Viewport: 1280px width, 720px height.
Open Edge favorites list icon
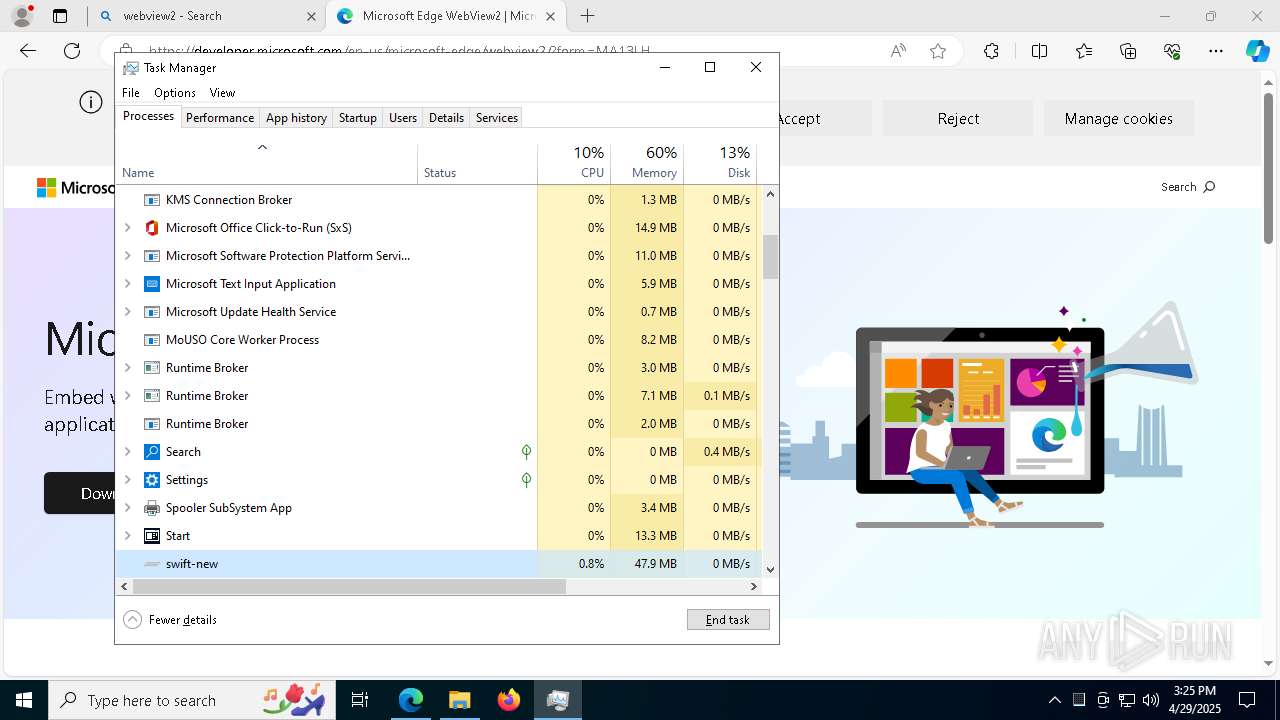point(1084,51)
